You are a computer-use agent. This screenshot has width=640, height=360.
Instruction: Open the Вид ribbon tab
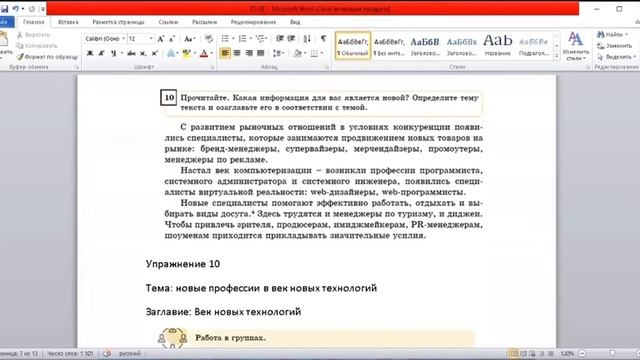pos(295,22)
